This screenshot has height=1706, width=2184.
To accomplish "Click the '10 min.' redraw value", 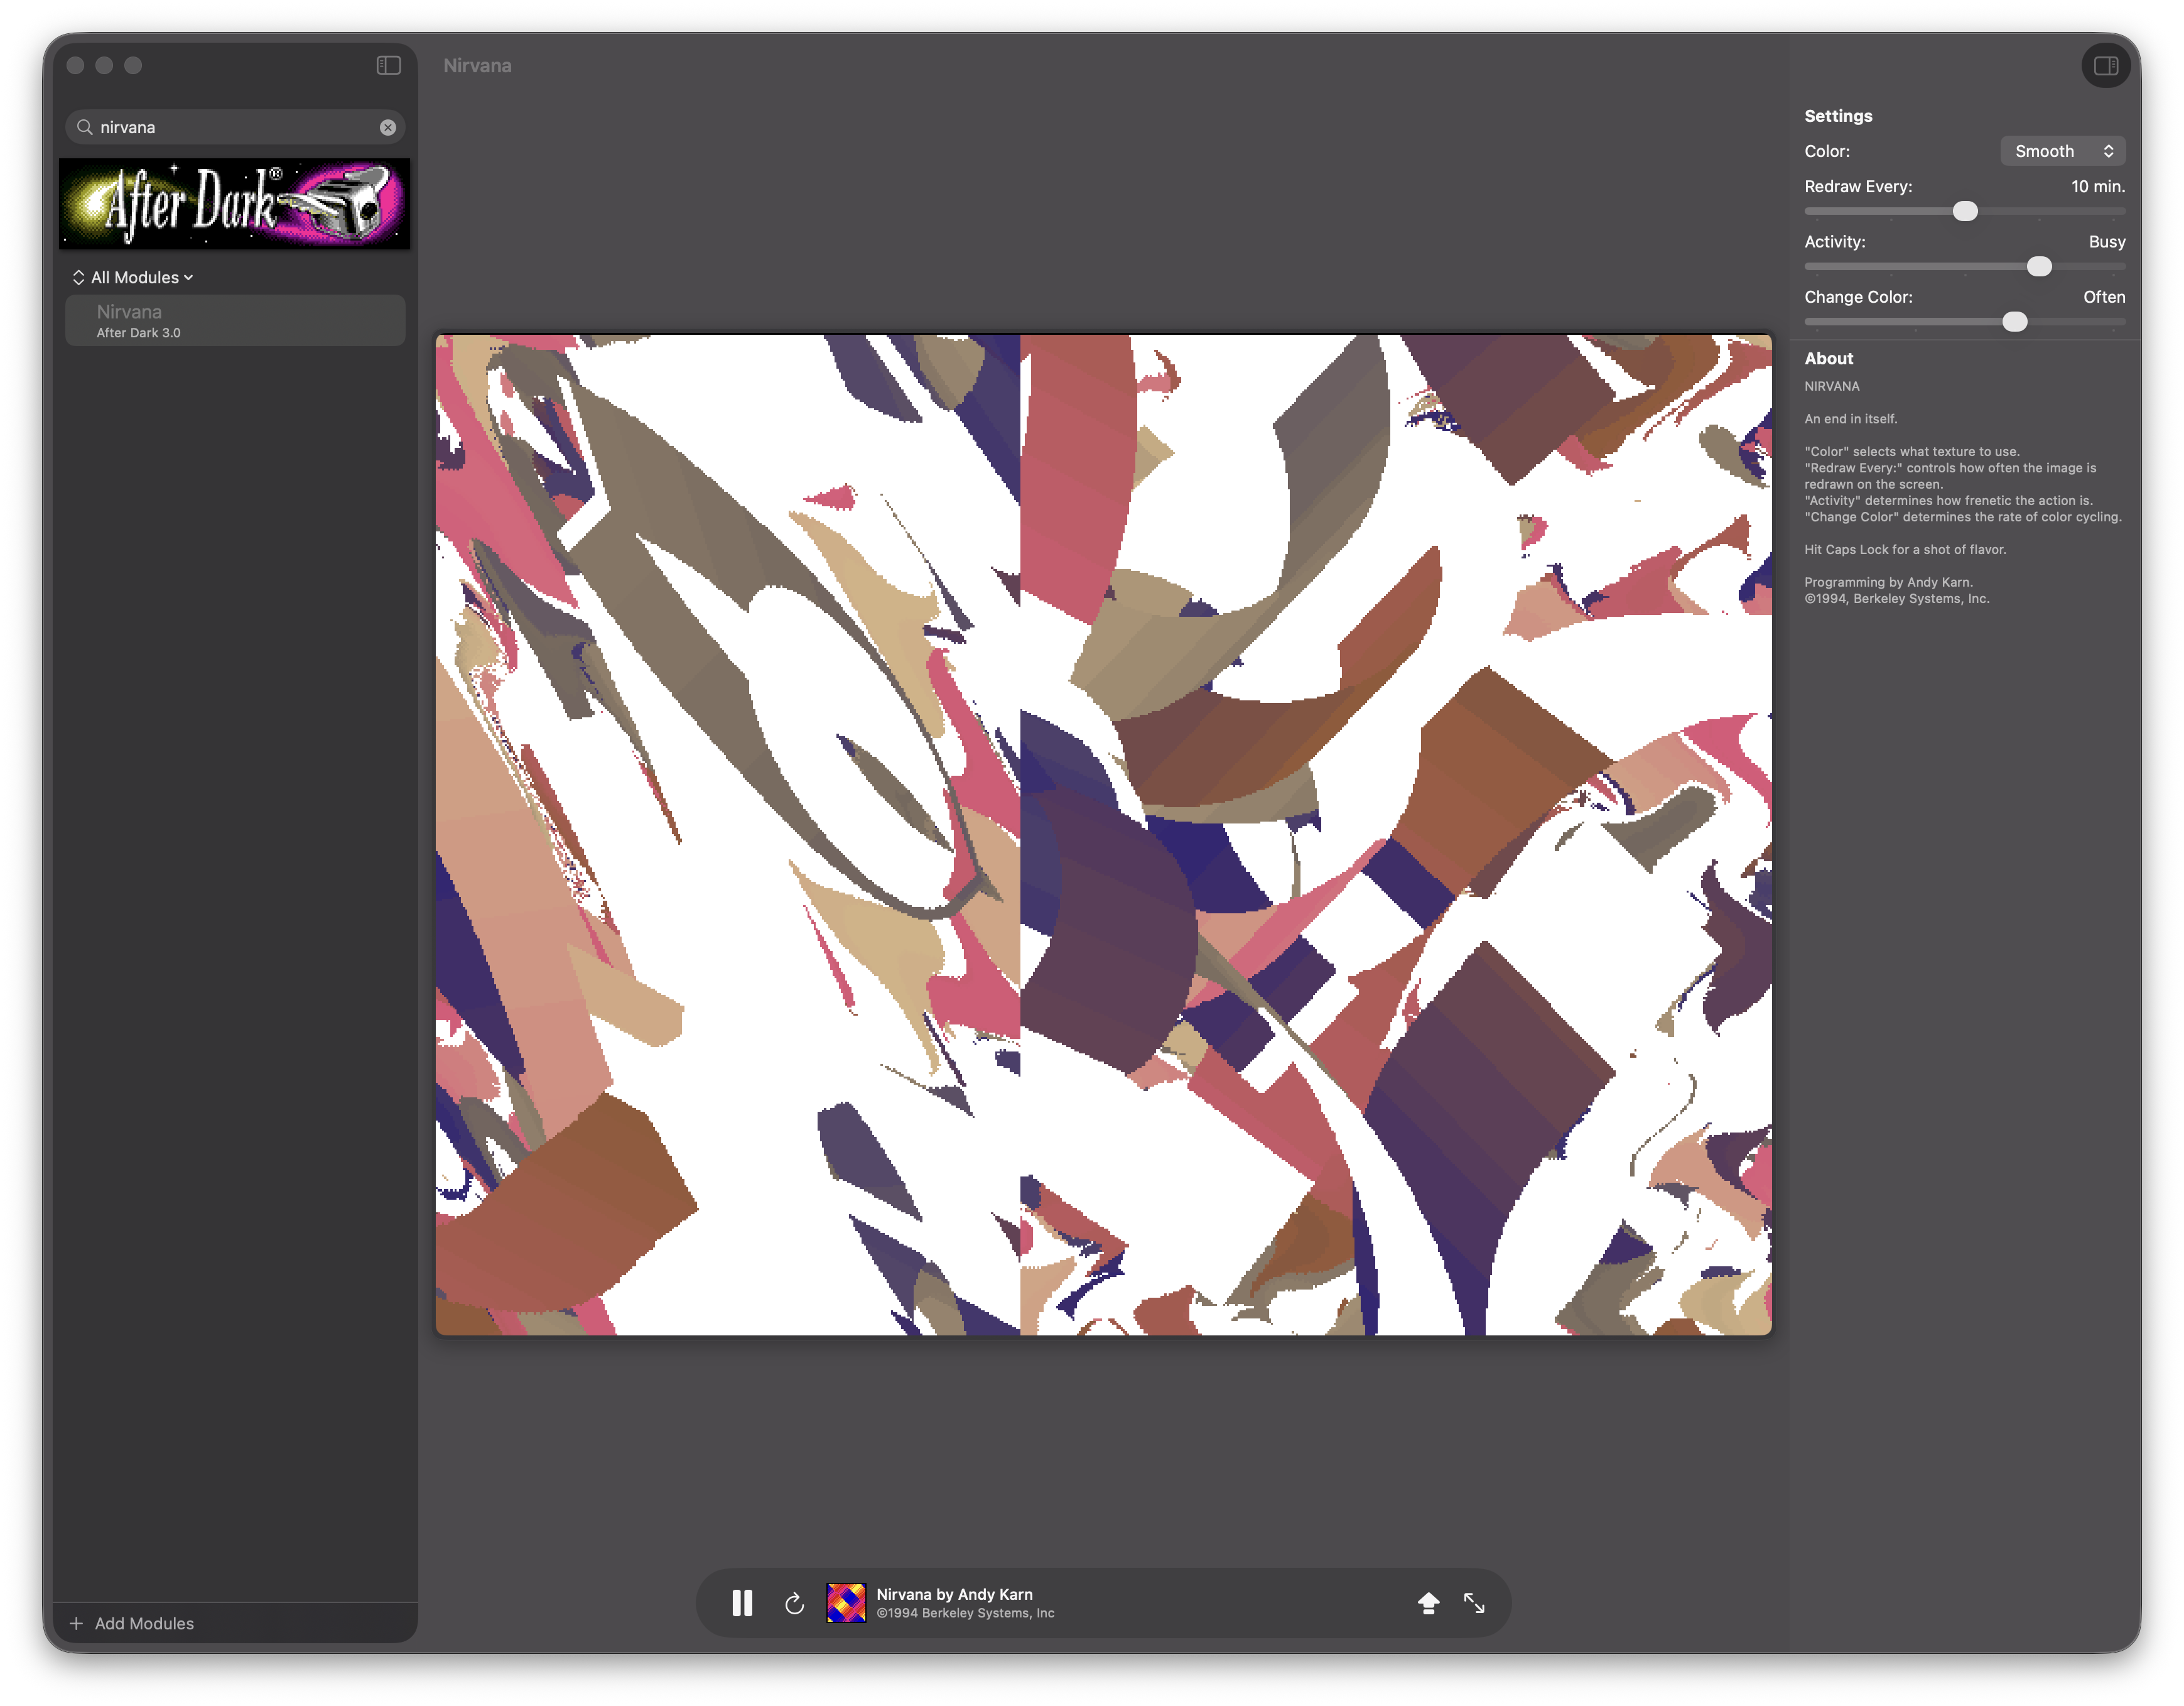I will click(x=2097, y=186).
